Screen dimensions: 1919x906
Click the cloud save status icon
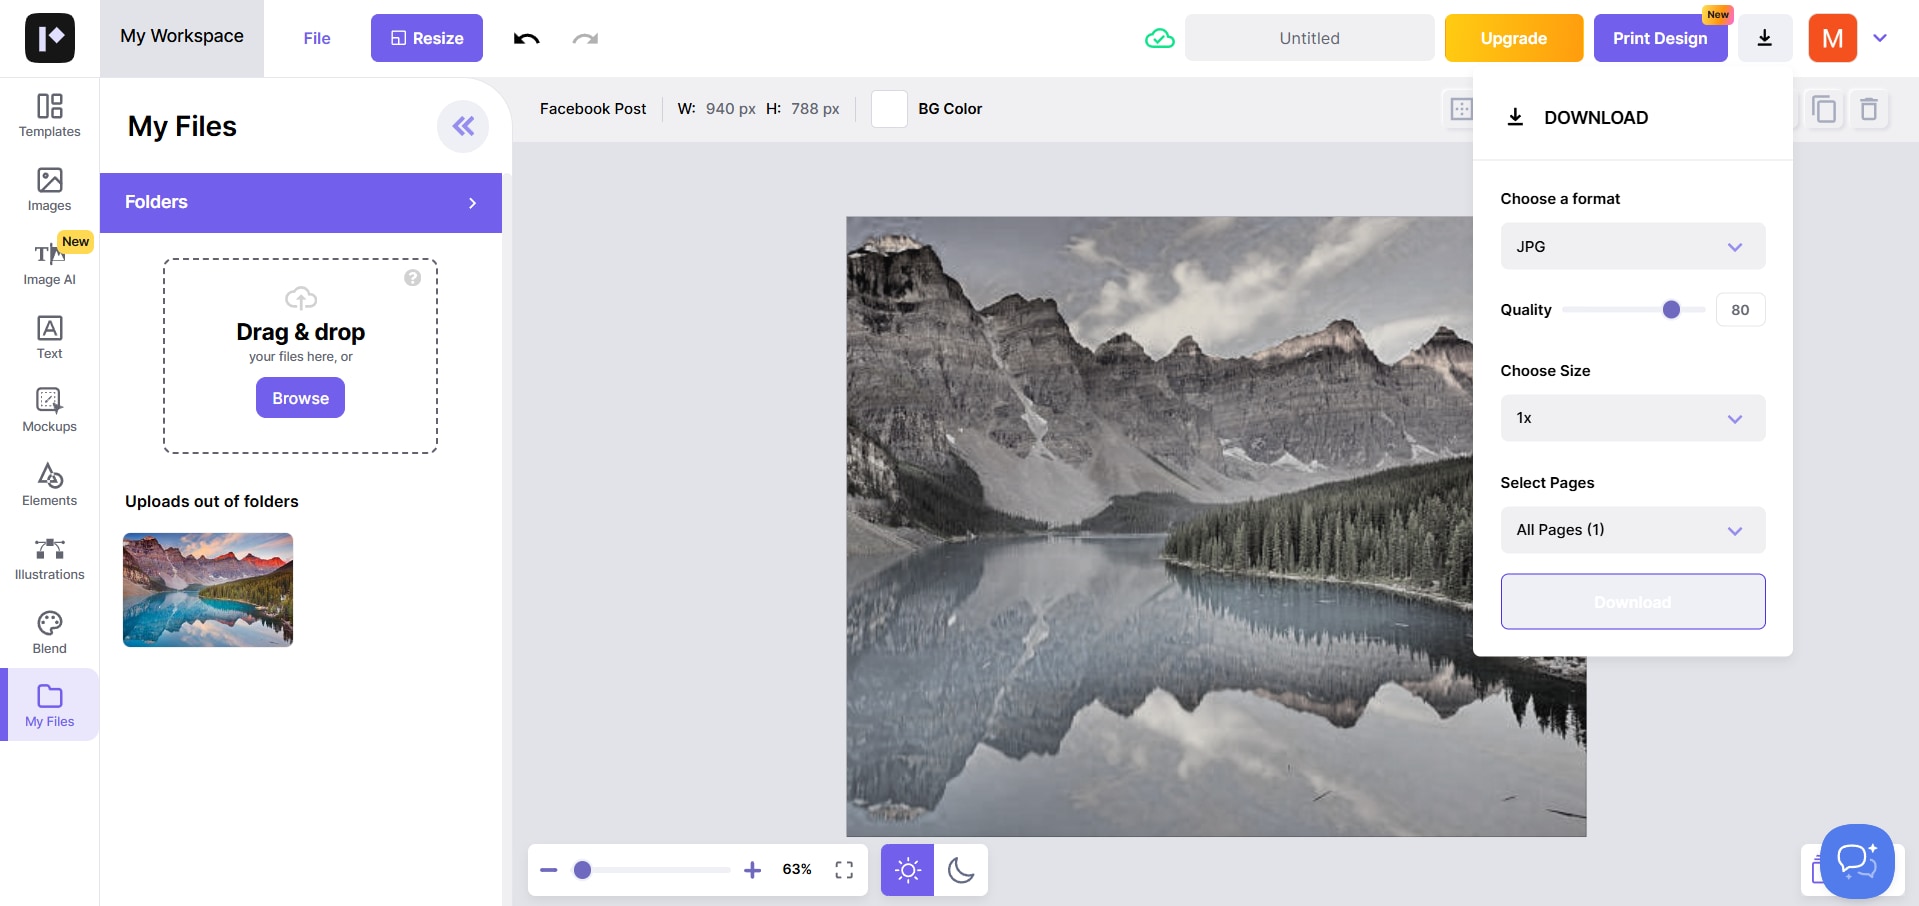1159,38
